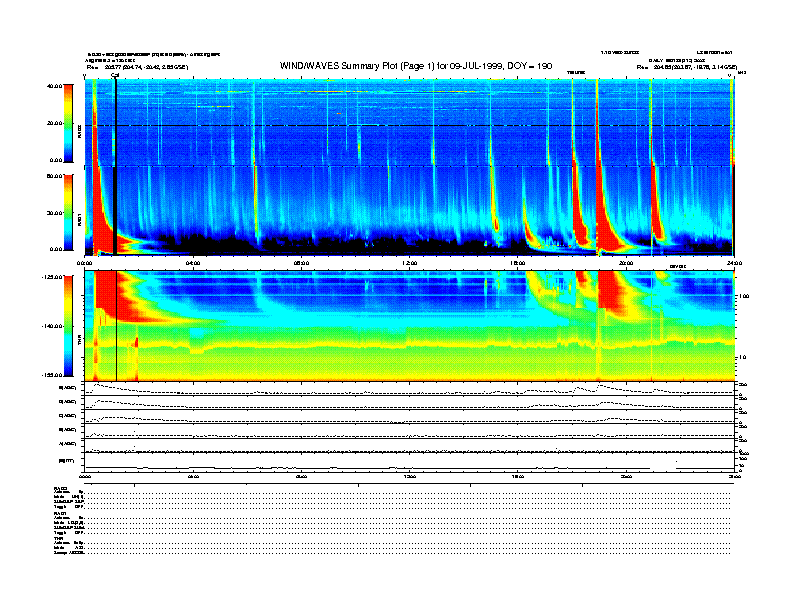This screenshot has height=612, width=792.
Task: Click the WIND/WAVES Summary Plot title text
Action: click(416, 66)
